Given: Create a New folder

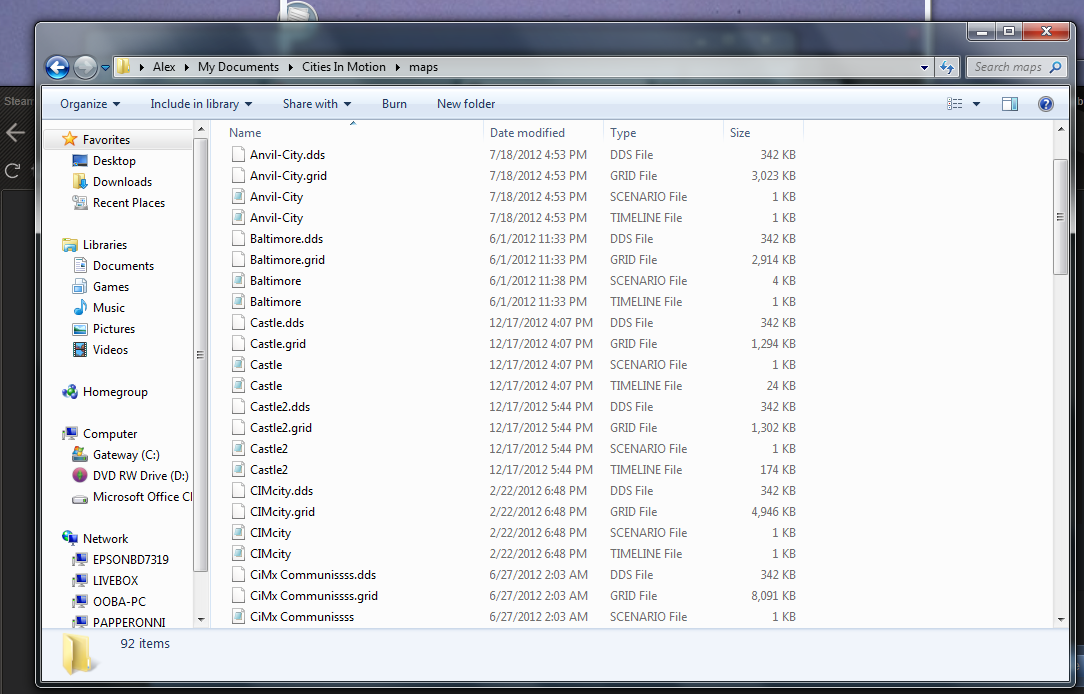Looking at the screenshot, I should (x=466, y=104).
